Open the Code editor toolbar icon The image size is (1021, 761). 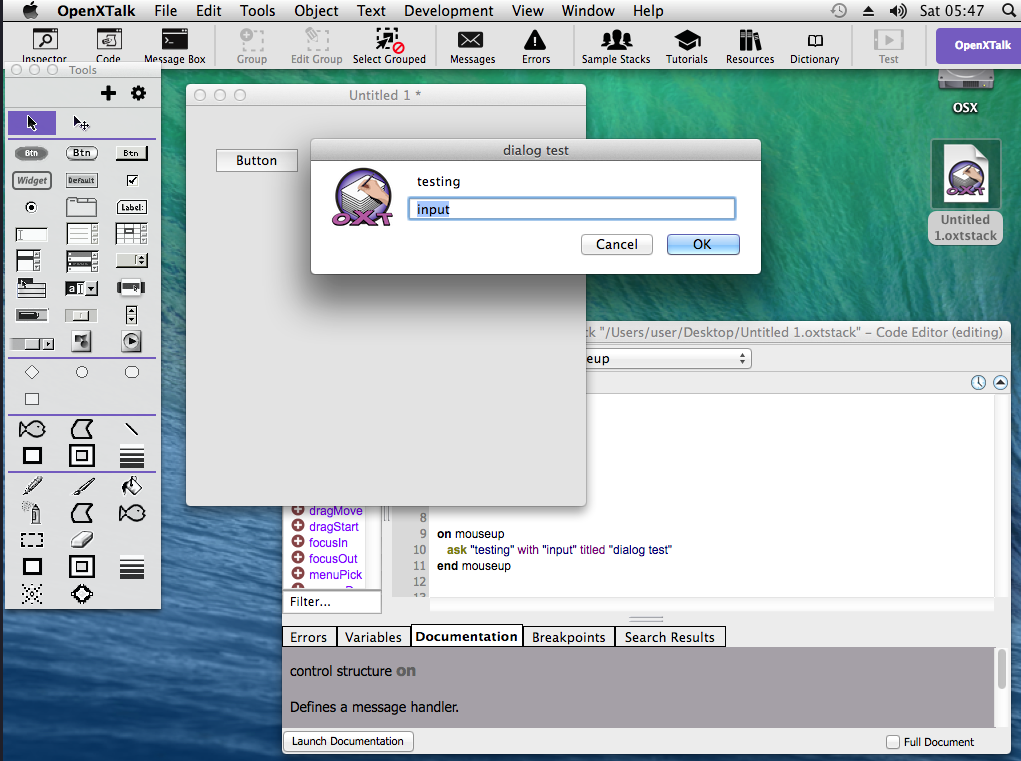click(109, 46)
